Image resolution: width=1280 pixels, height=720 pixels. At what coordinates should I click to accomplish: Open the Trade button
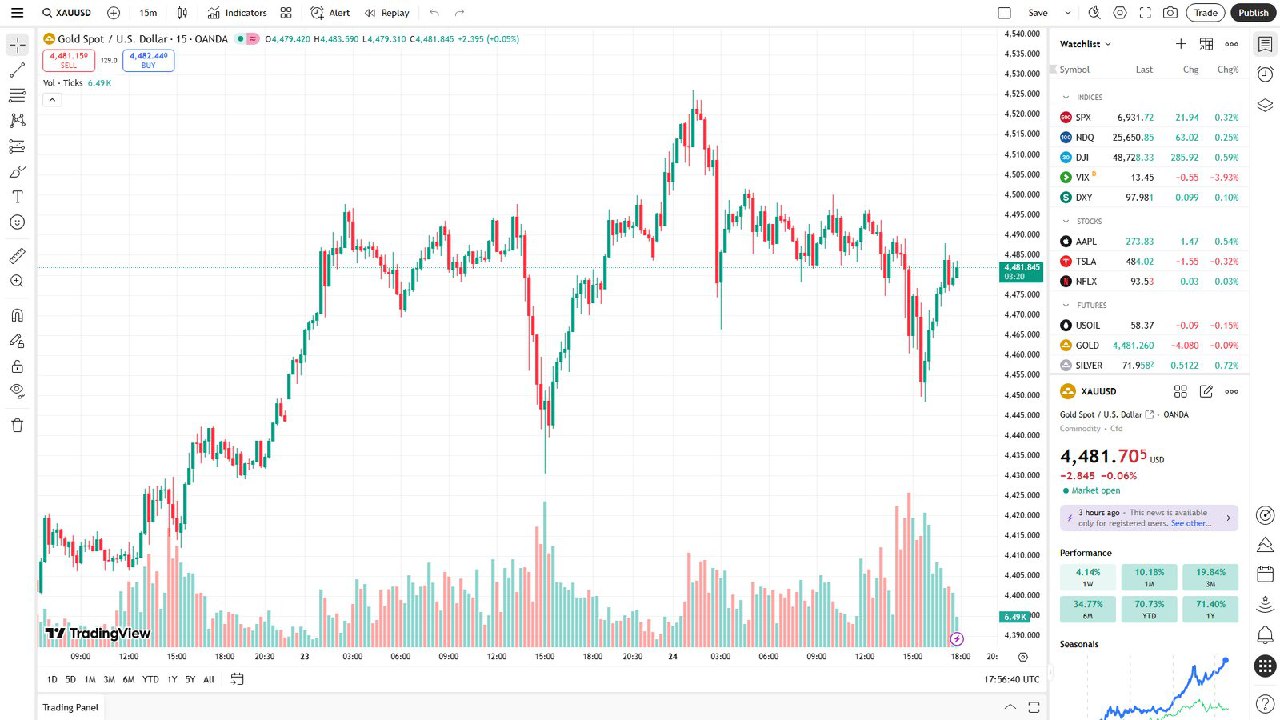(1206, 13)
